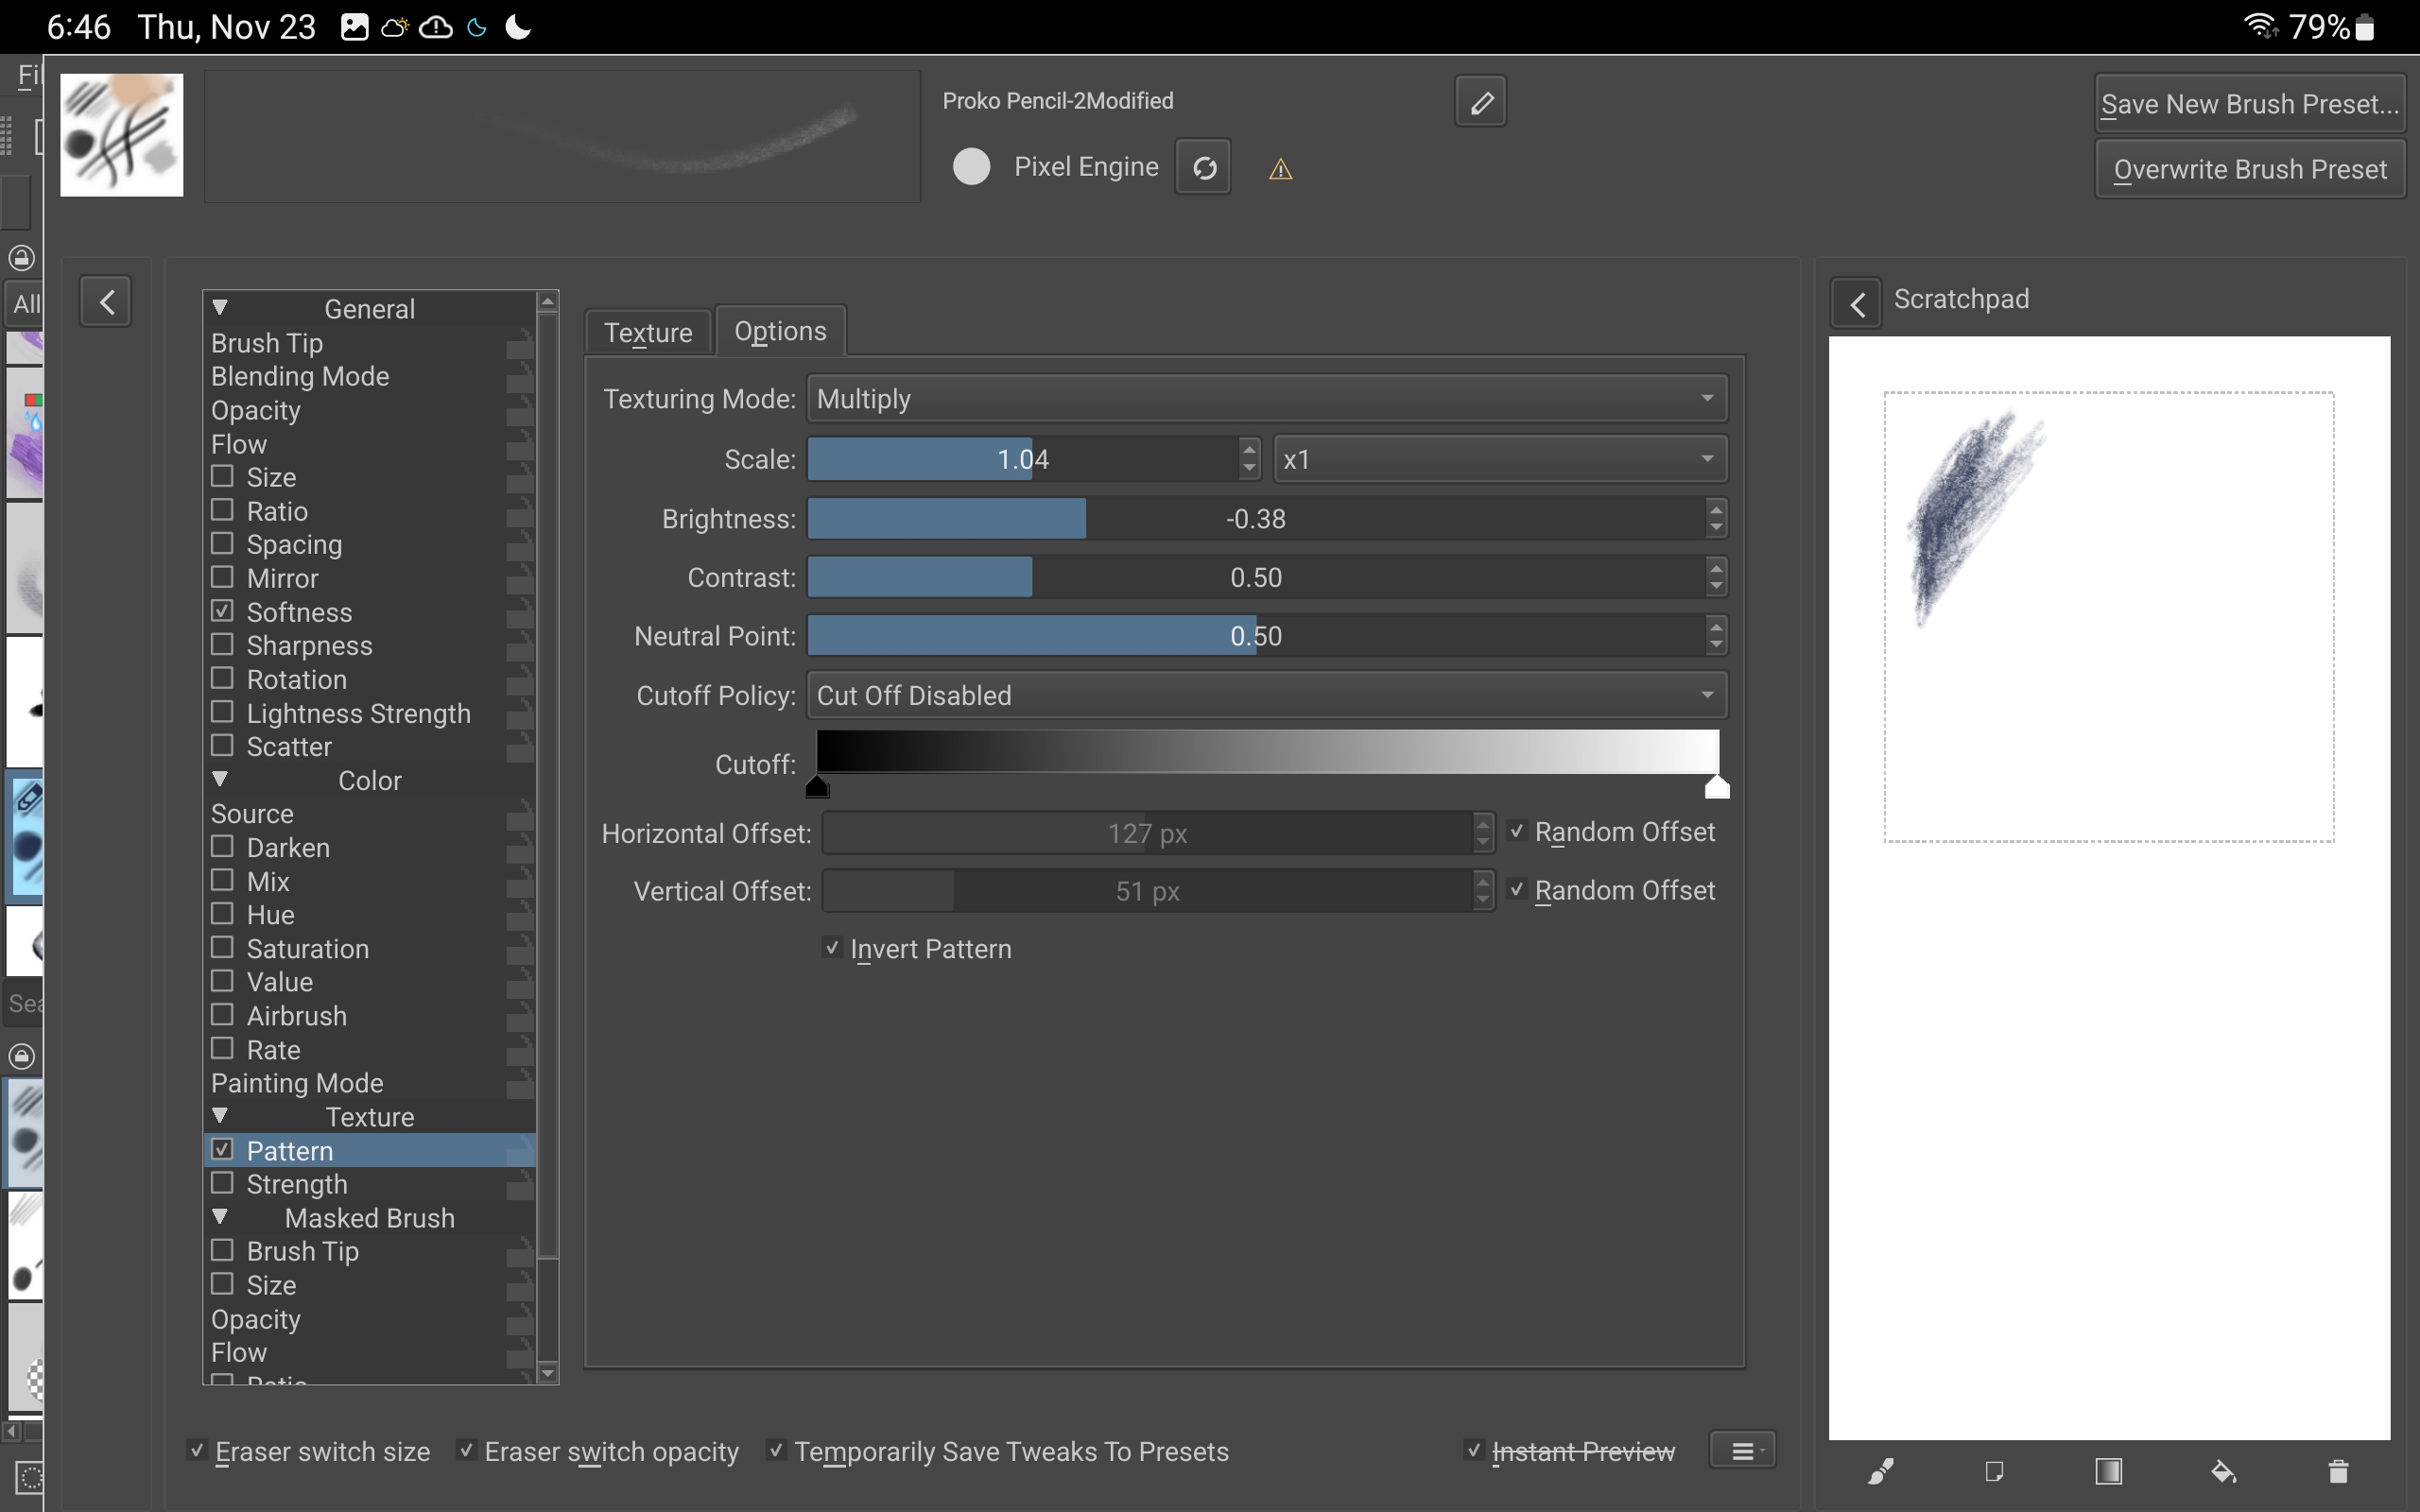This screenshot has width=2420, height=1512.
Task: Fill the scratchpad with a gradient
Action: [x=2108, y=1471]
